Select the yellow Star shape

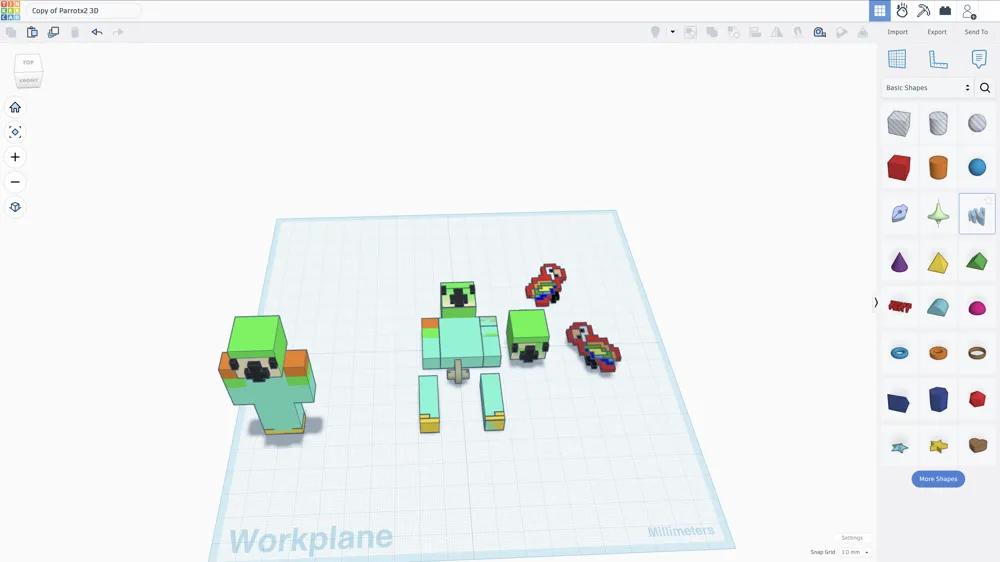pyautogui.click(x=938, y=445)
